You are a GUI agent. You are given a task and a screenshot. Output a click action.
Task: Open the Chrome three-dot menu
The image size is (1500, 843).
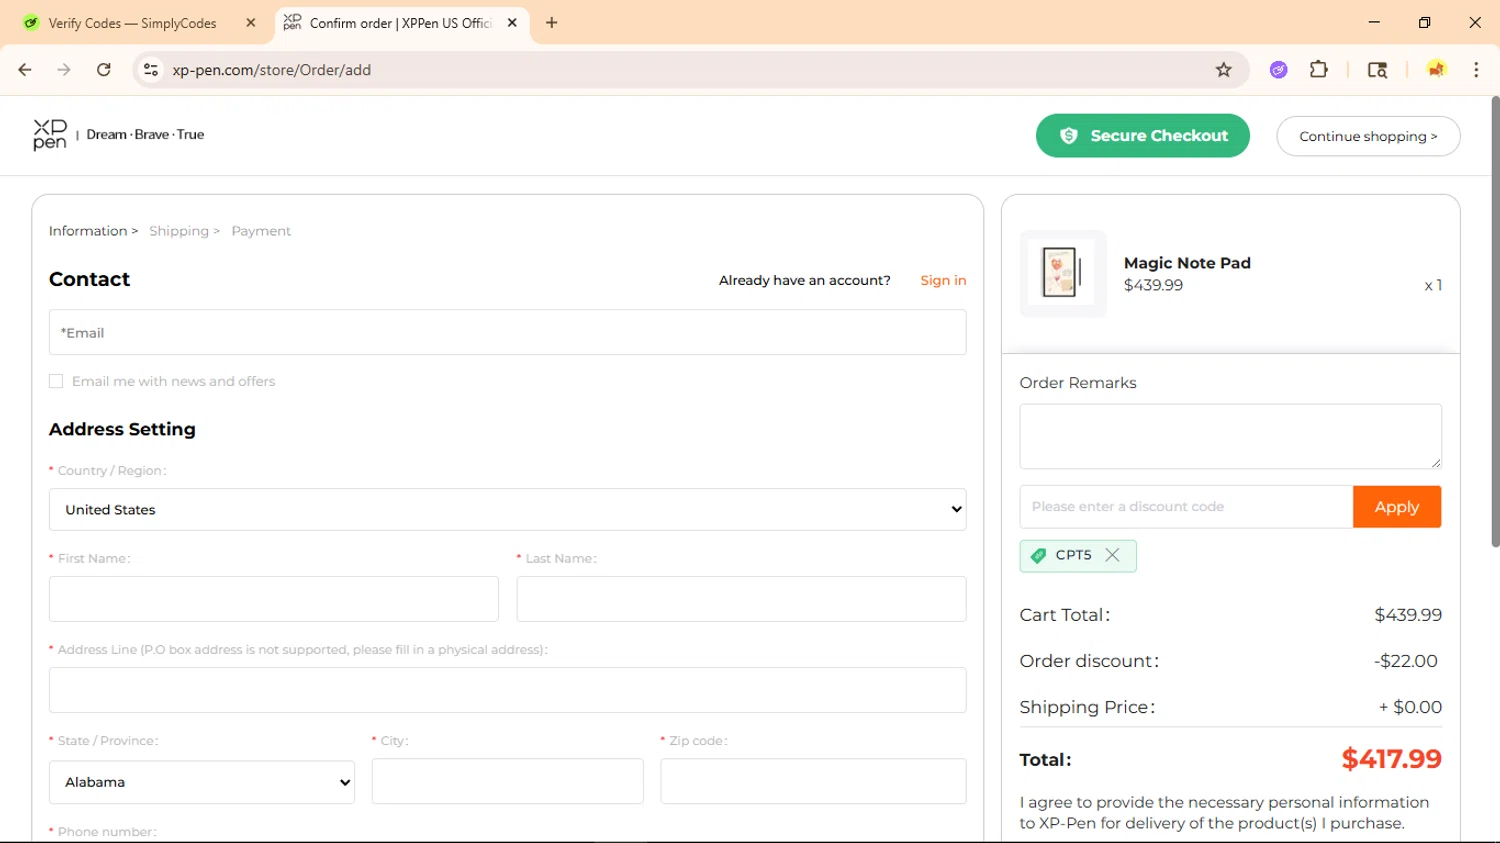pyautogui.click(x=1476, y=70)
